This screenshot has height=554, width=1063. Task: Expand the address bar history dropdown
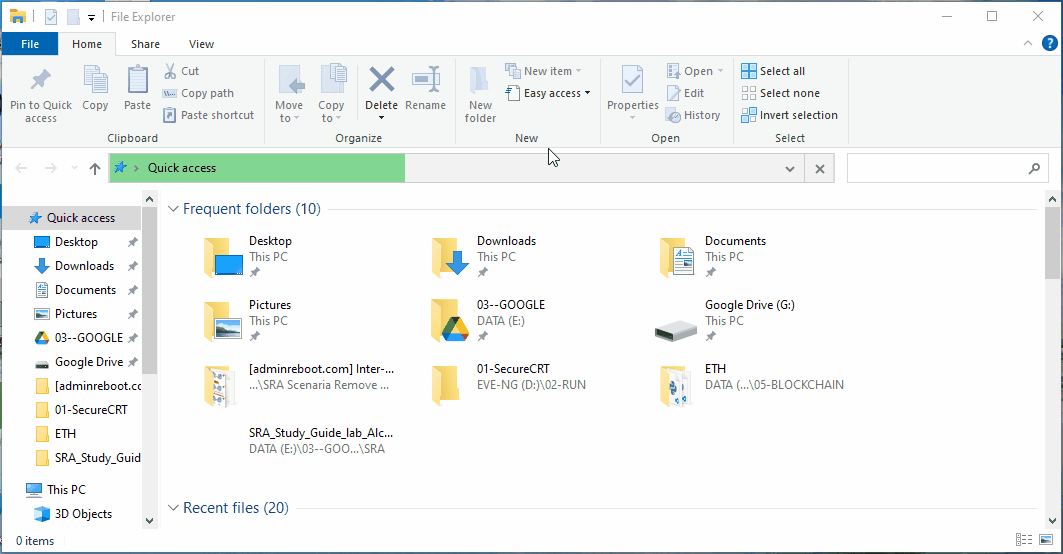(790, 169)
